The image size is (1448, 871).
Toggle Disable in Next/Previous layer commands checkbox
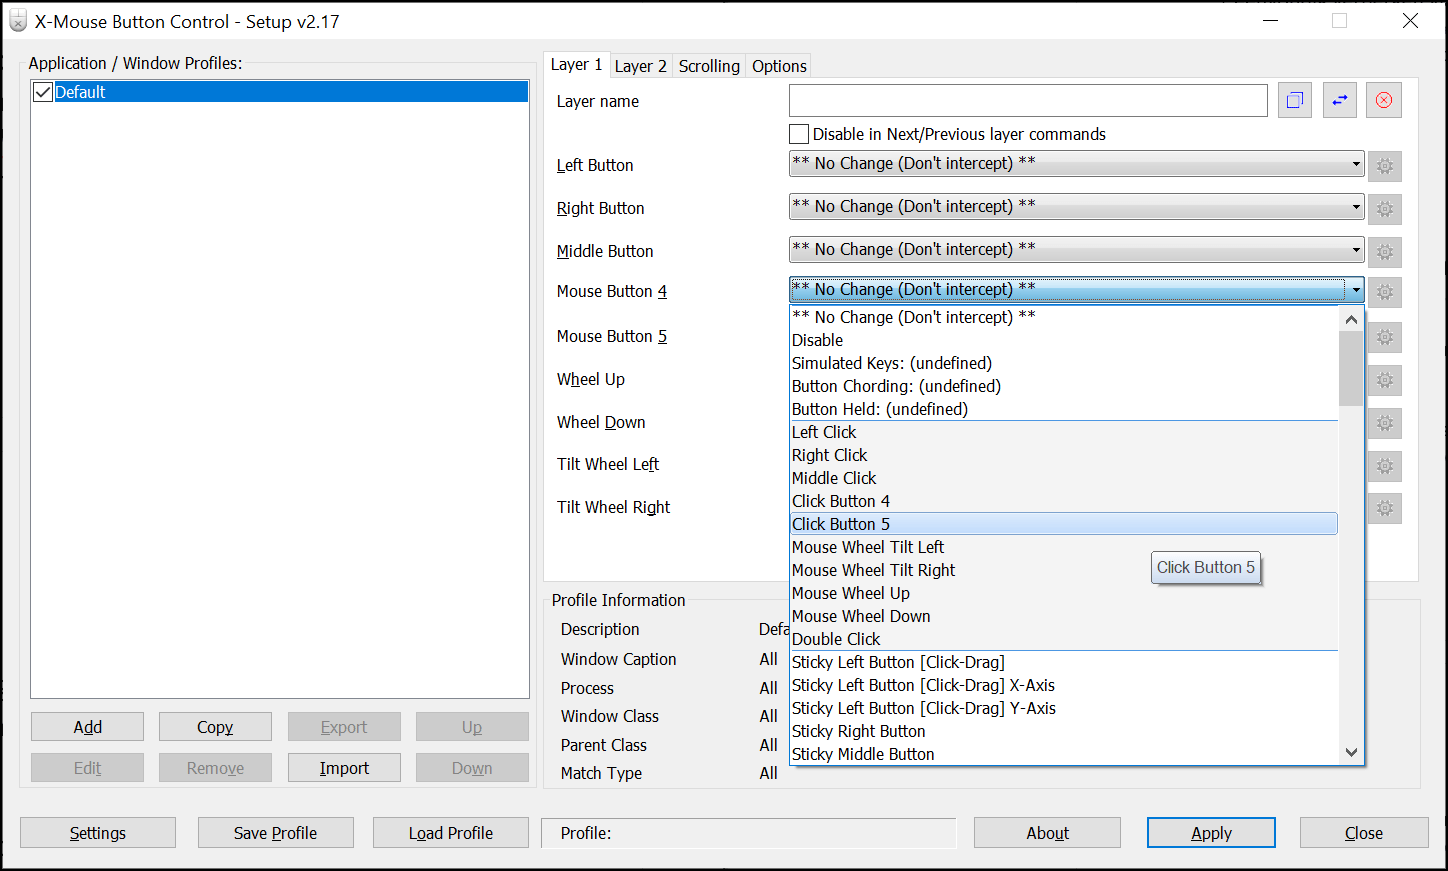pos(799,134)
